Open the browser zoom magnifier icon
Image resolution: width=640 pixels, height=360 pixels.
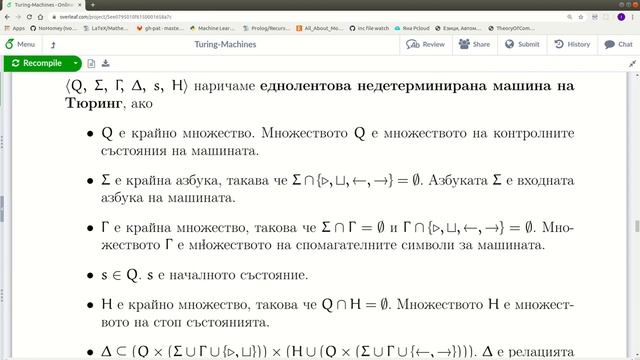pos(569,17)
